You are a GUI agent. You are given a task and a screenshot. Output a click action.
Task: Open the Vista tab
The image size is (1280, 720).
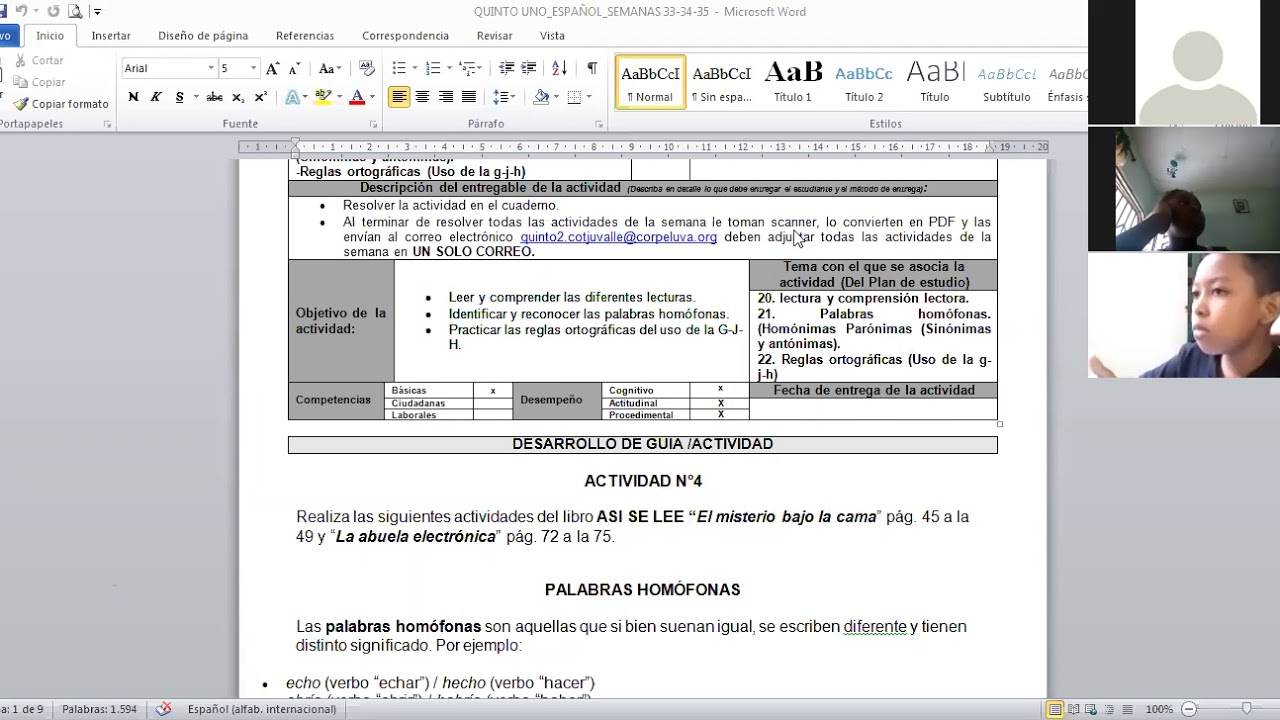pos(552,36)
